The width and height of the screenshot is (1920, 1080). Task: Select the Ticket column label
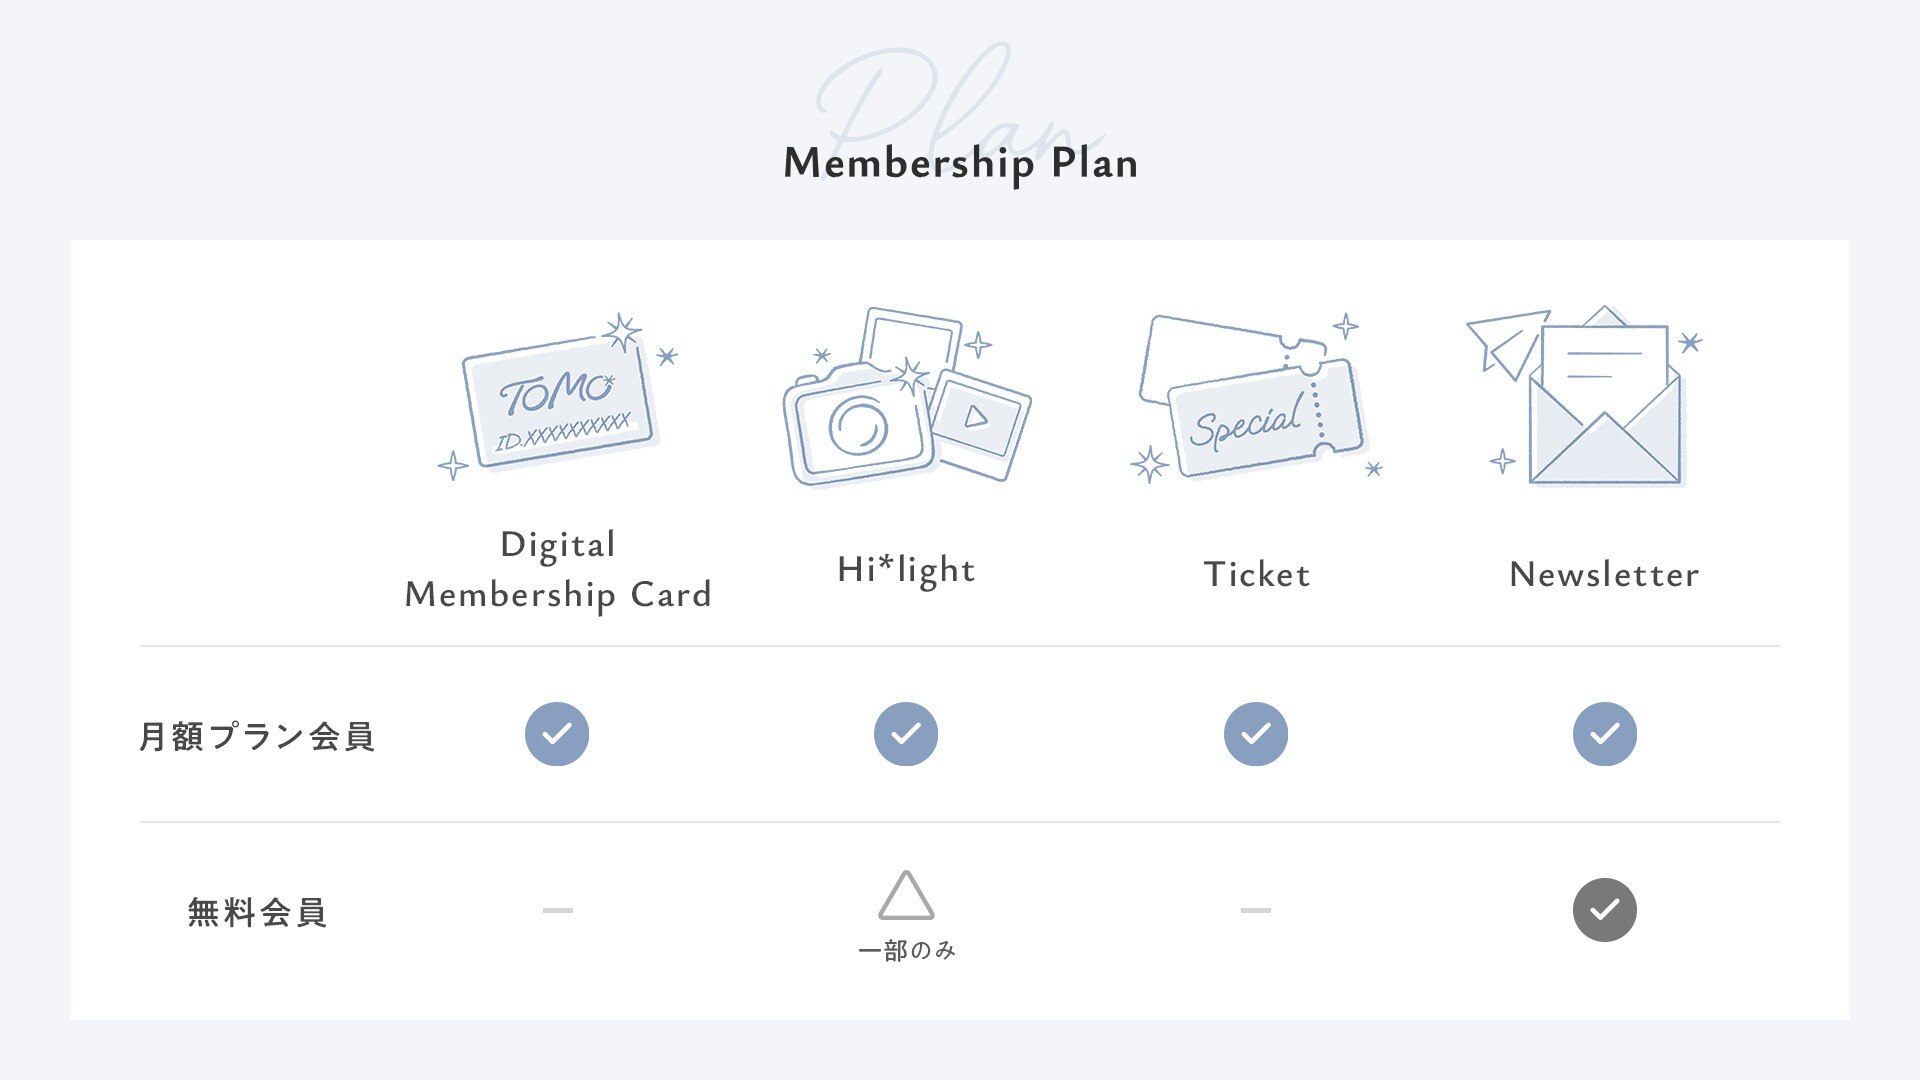[1256, 574]
